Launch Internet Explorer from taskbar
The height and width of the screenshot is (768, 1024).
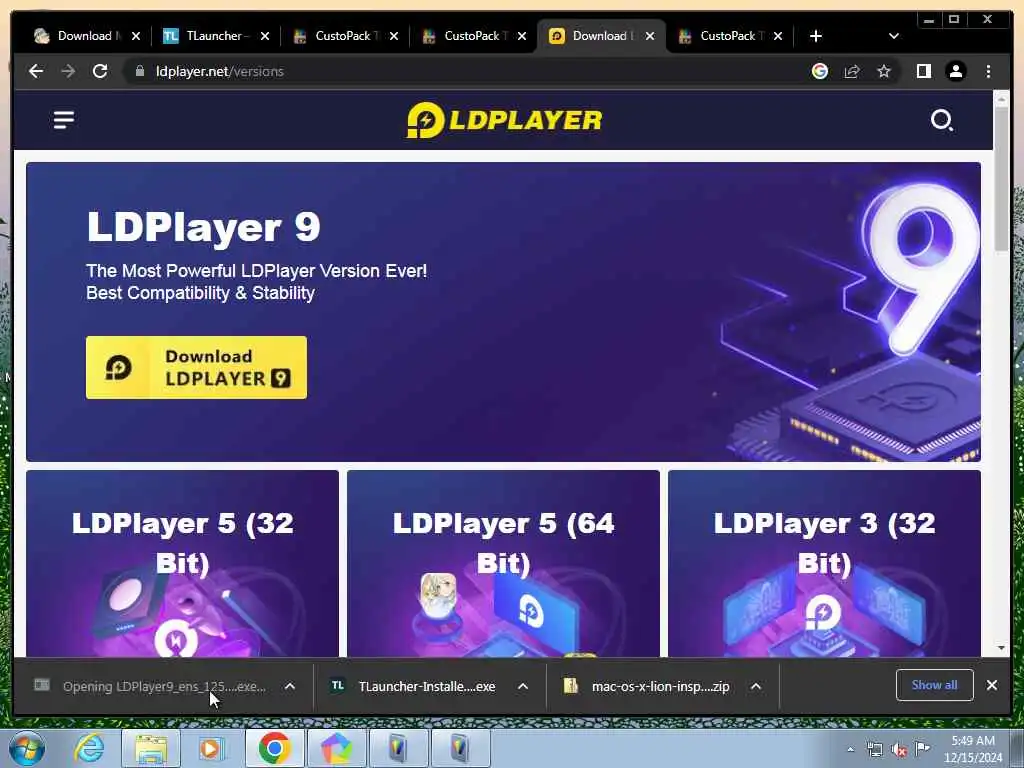[89, 748]
